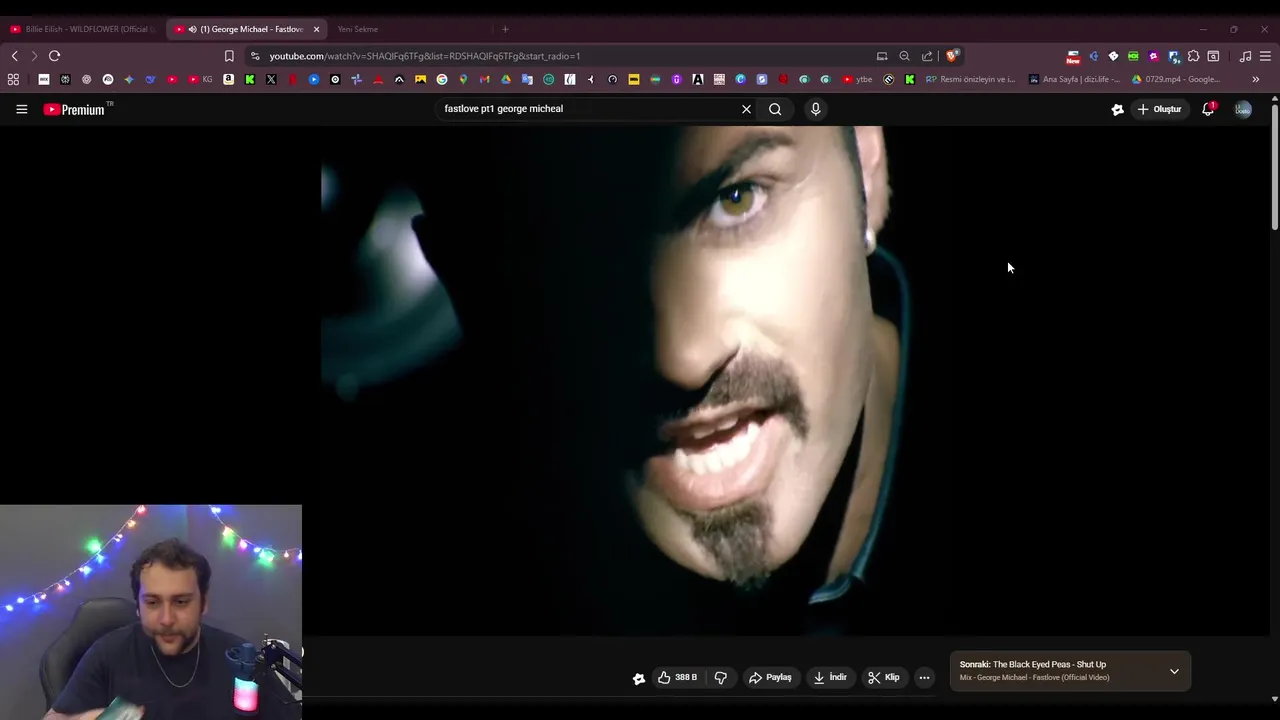1280x720 pixels.
Task: Open YouTube notifications bell
Action: (1208, 109)
